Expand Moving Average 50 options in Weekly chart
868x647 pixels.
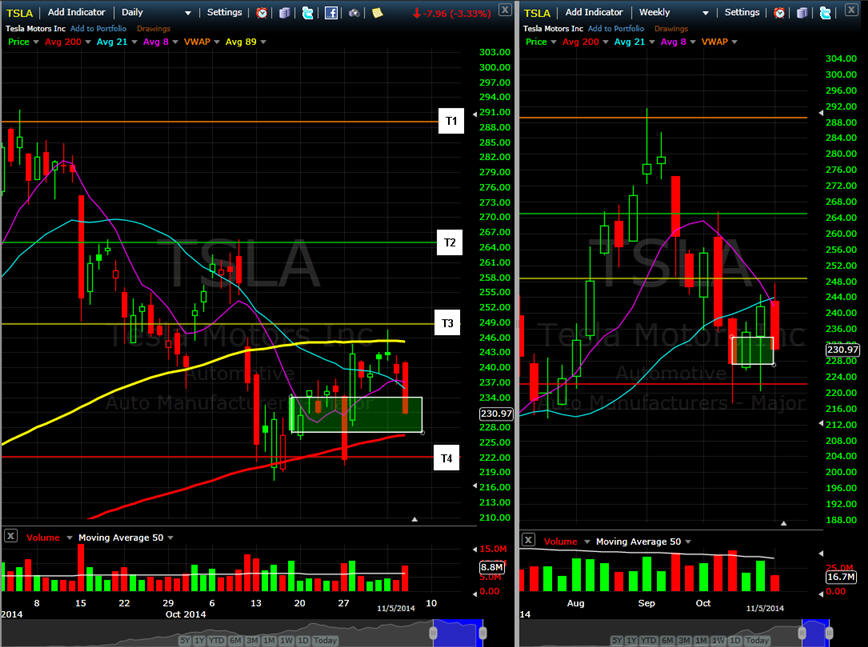[x=688, y=542]
